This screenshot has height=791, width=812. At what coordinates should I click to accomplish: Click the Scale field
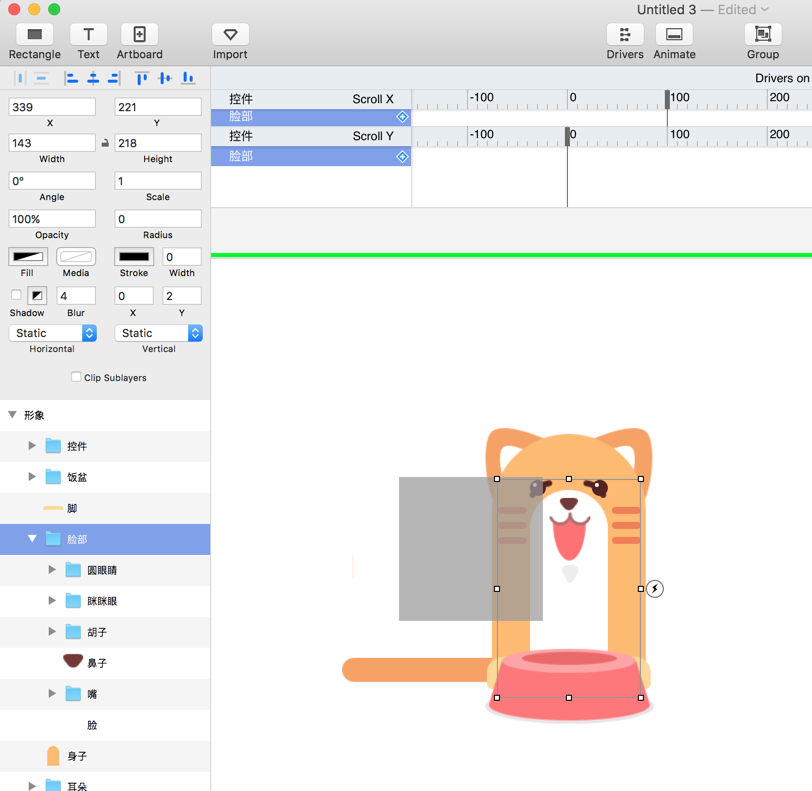pyautogui.click(x=158, y=181)
